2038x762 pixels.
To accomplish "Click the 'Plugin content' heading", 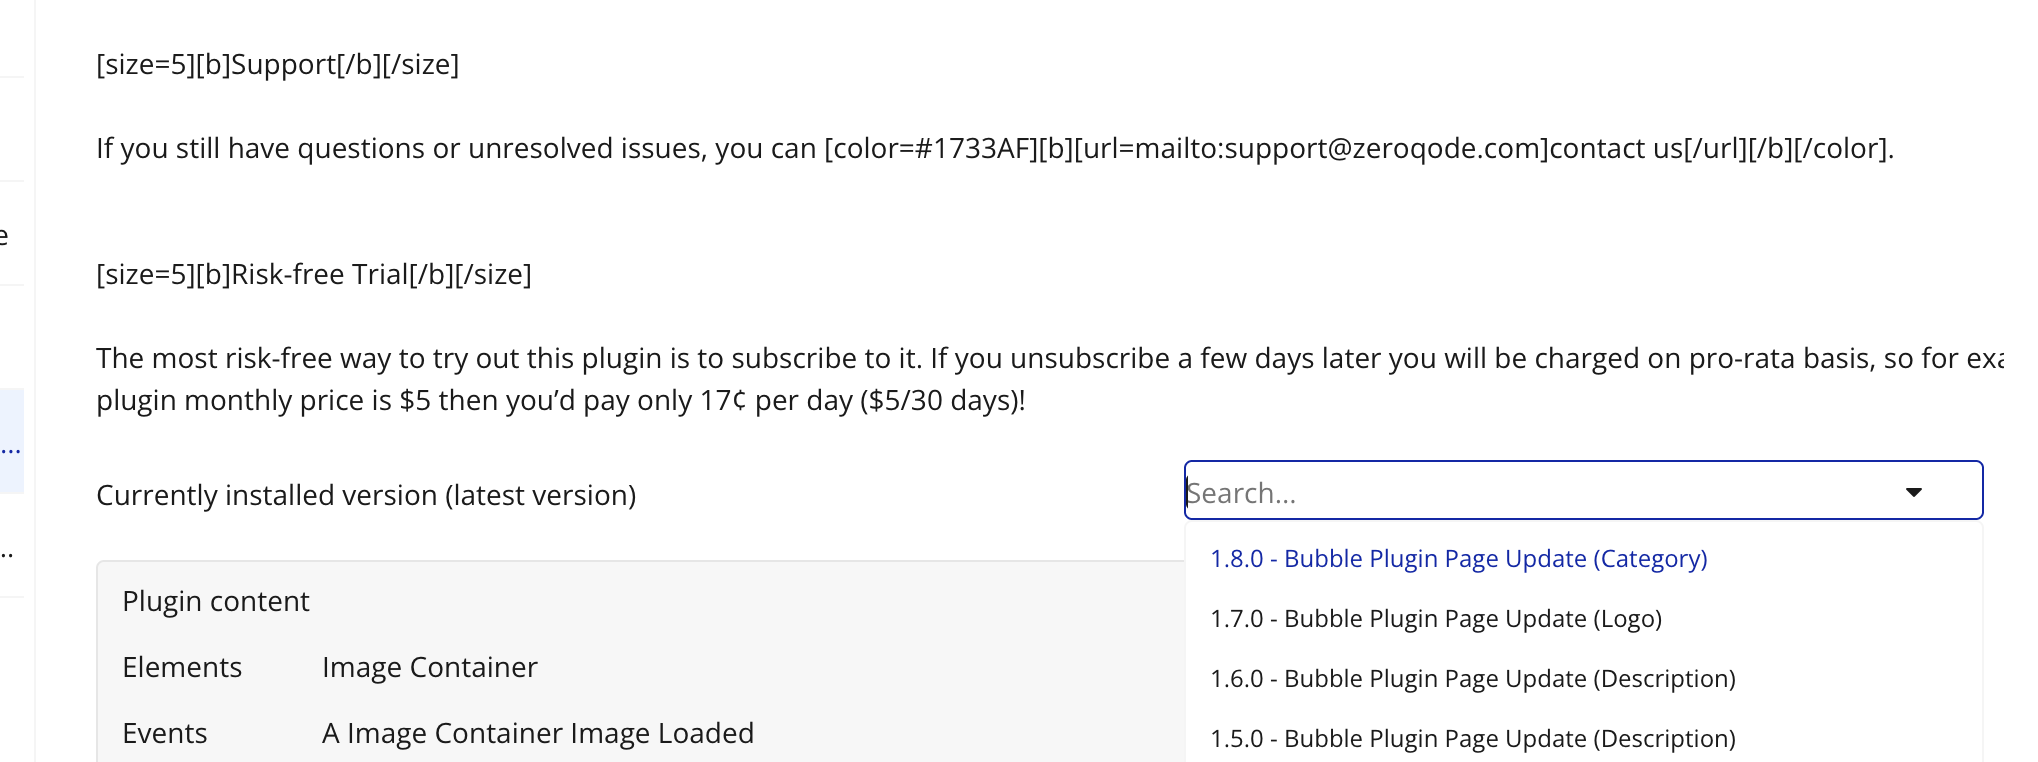I will point(216,601).
